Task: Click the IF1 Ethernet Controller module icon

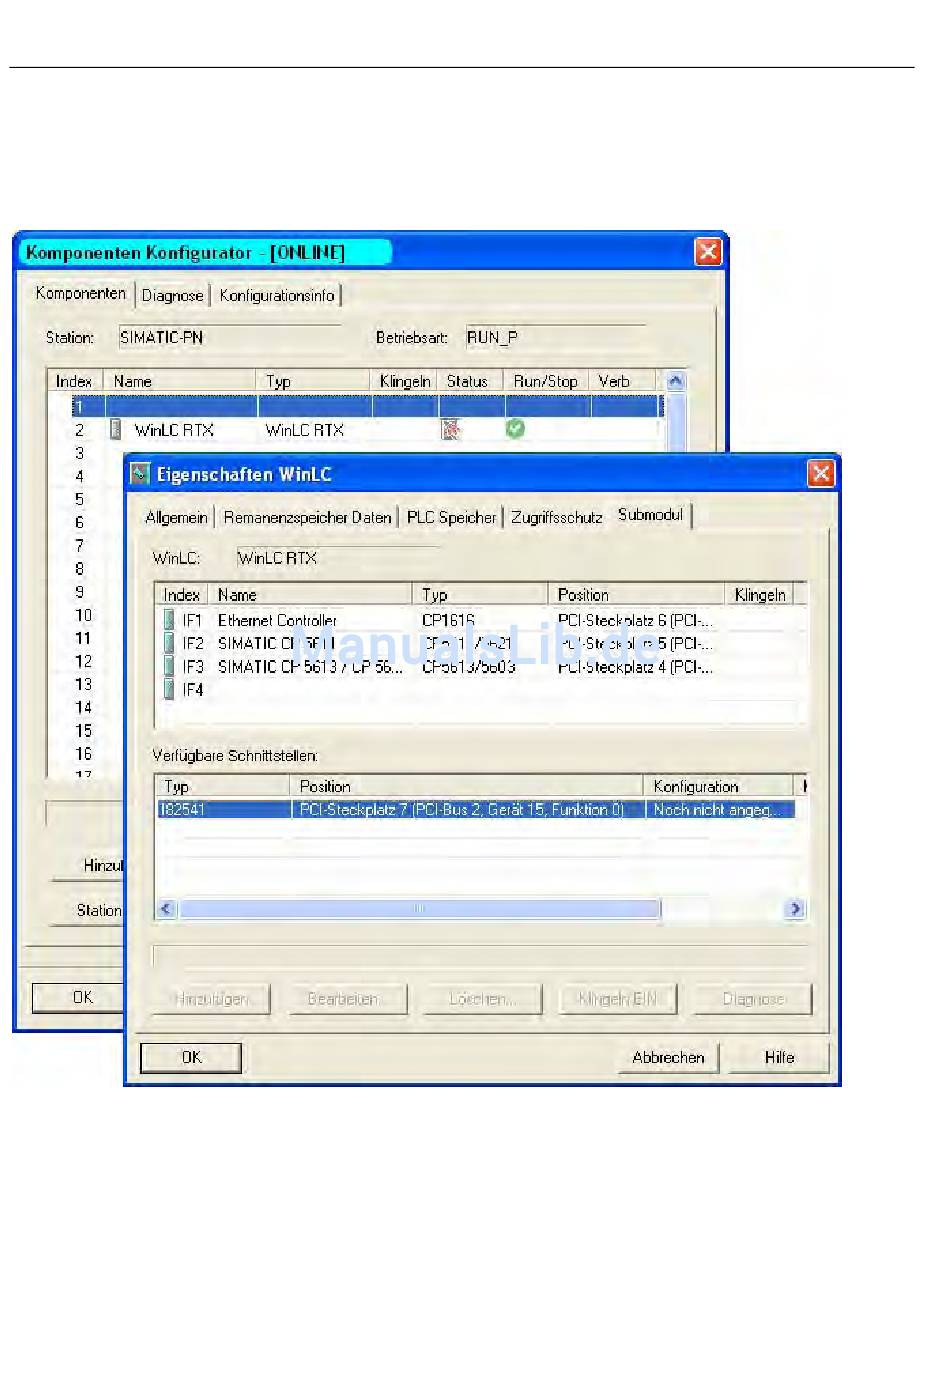Action: click(x=169, y=620)
